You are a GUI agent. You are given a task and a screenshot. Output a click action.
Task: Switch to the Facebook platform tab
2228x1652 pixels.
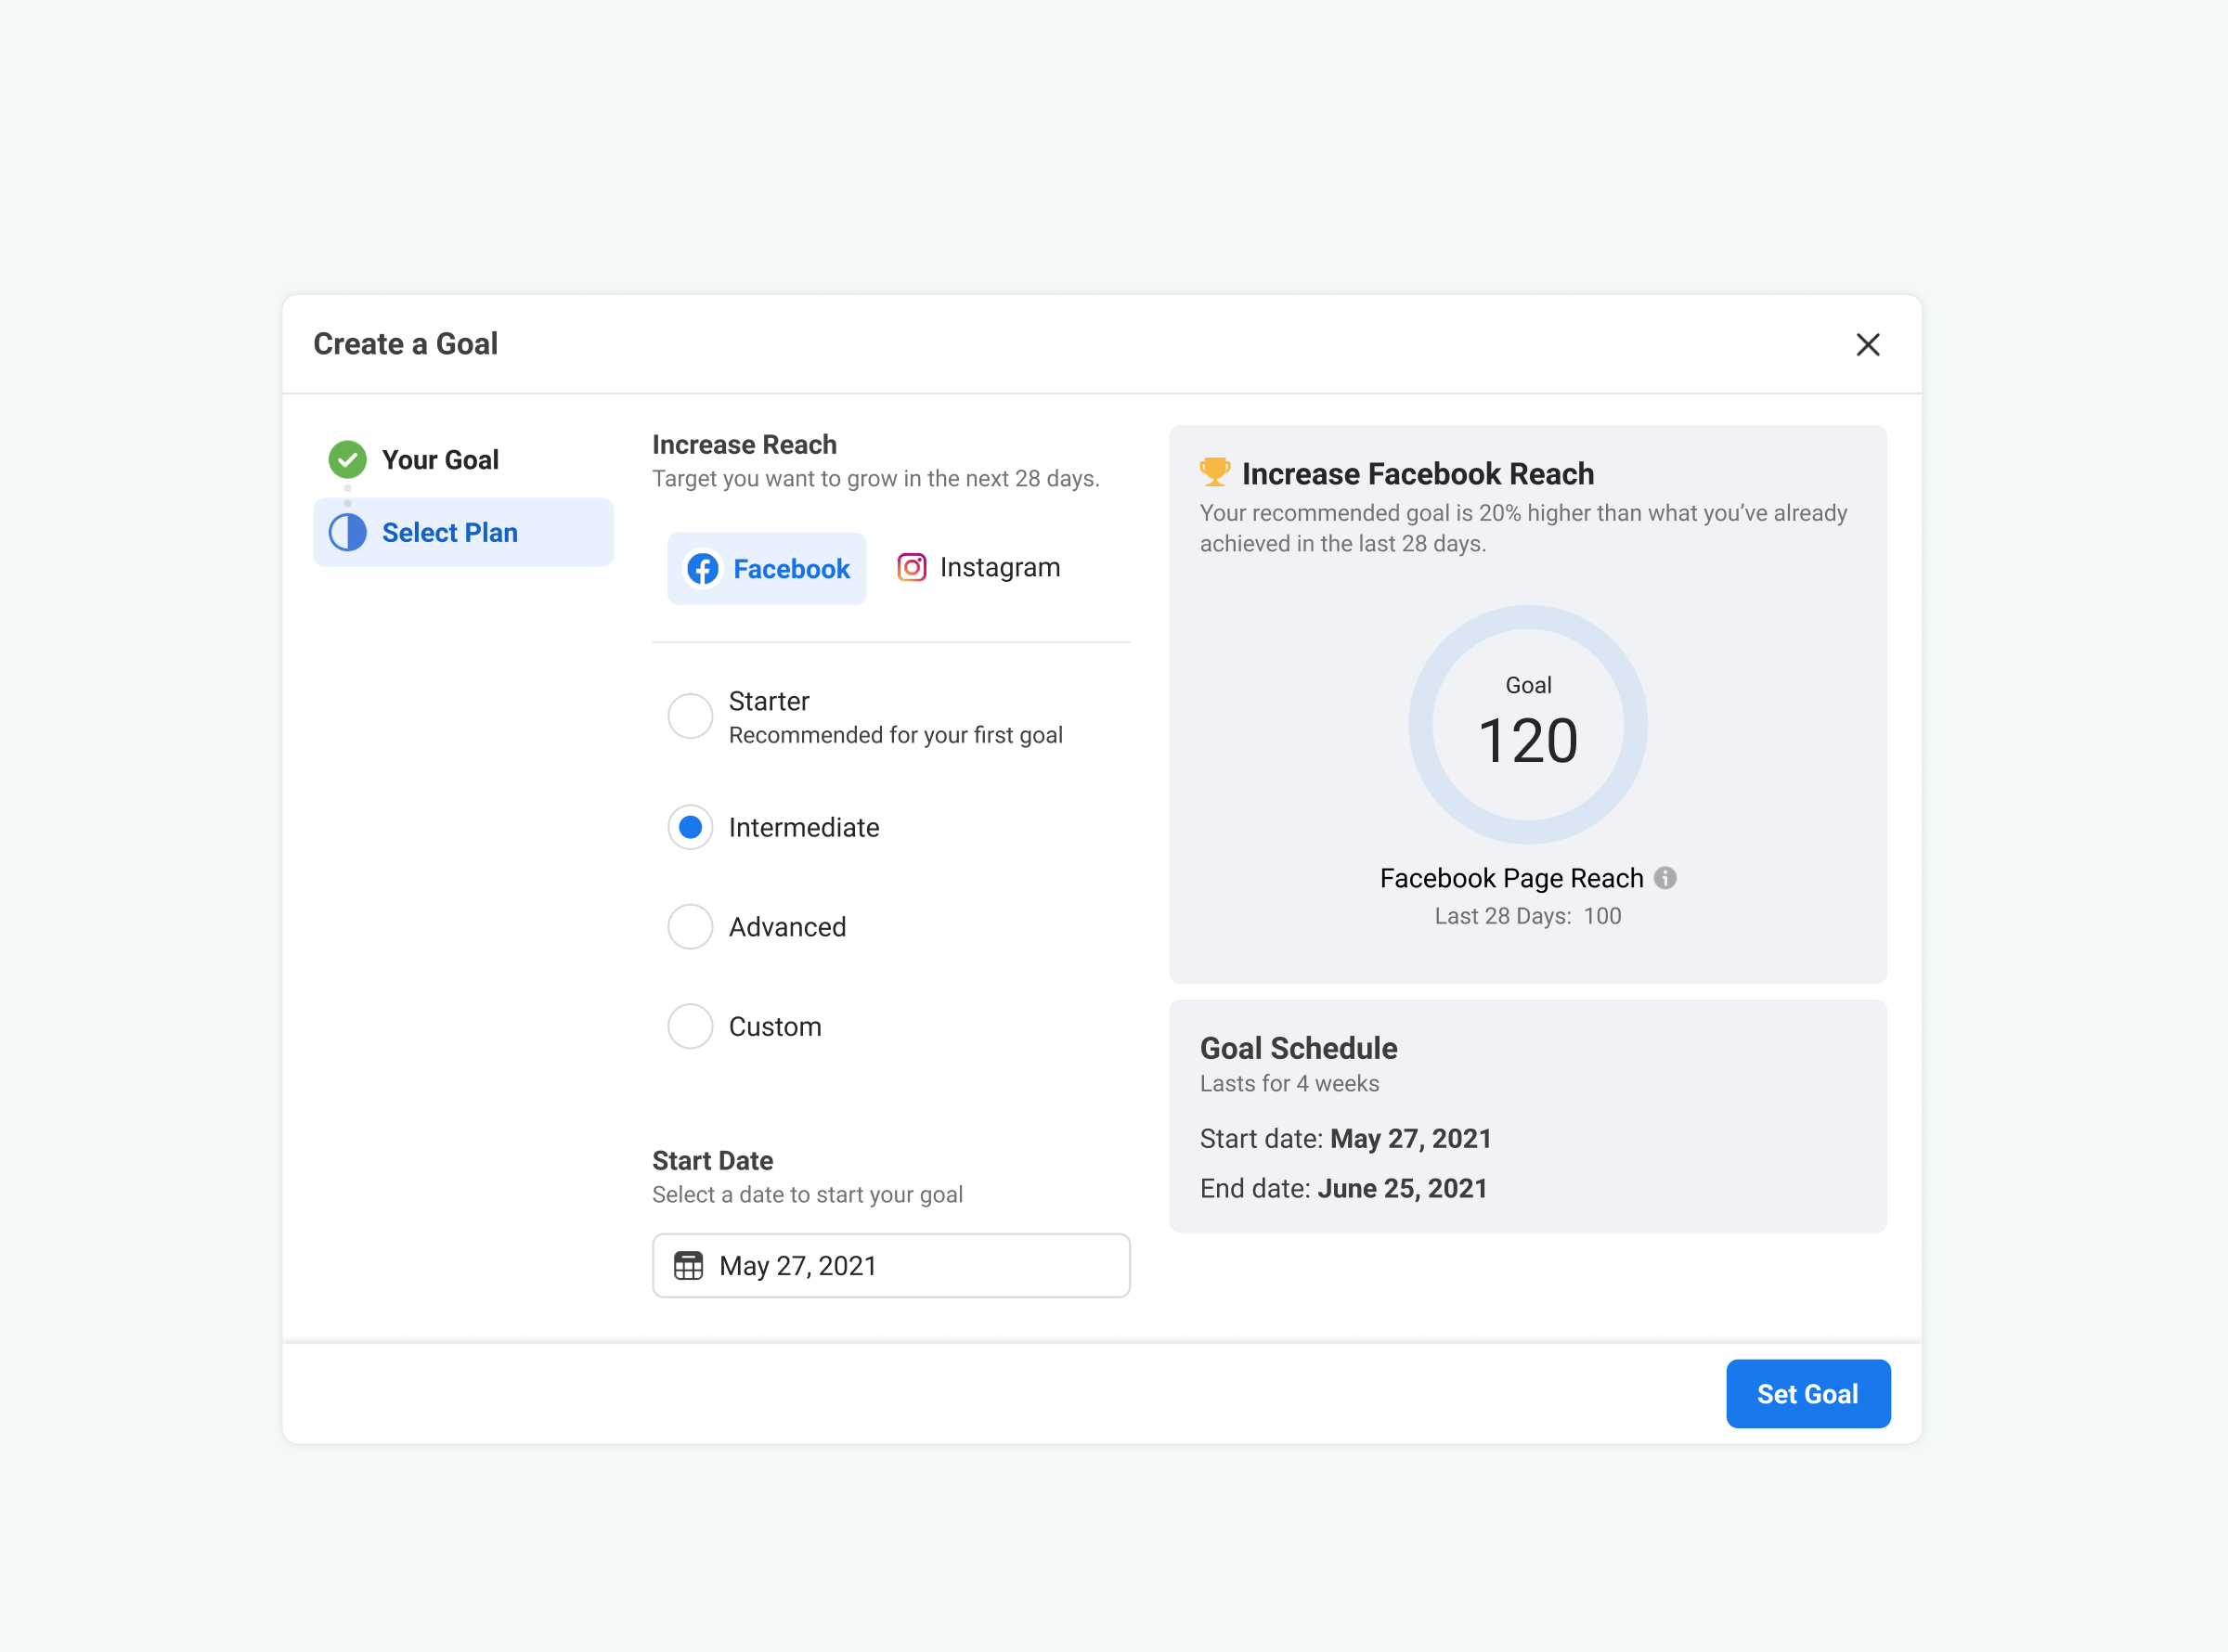point(767,568)
